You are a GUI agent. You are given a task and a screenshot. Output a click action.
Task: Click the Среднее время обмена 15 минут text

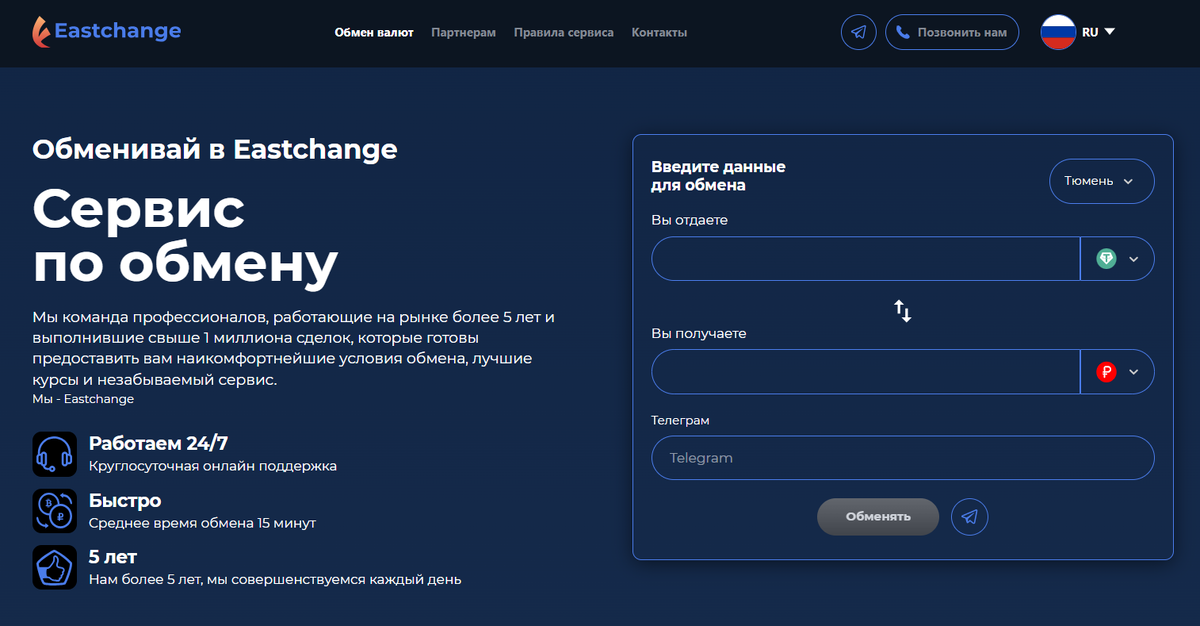pos(203,523)
